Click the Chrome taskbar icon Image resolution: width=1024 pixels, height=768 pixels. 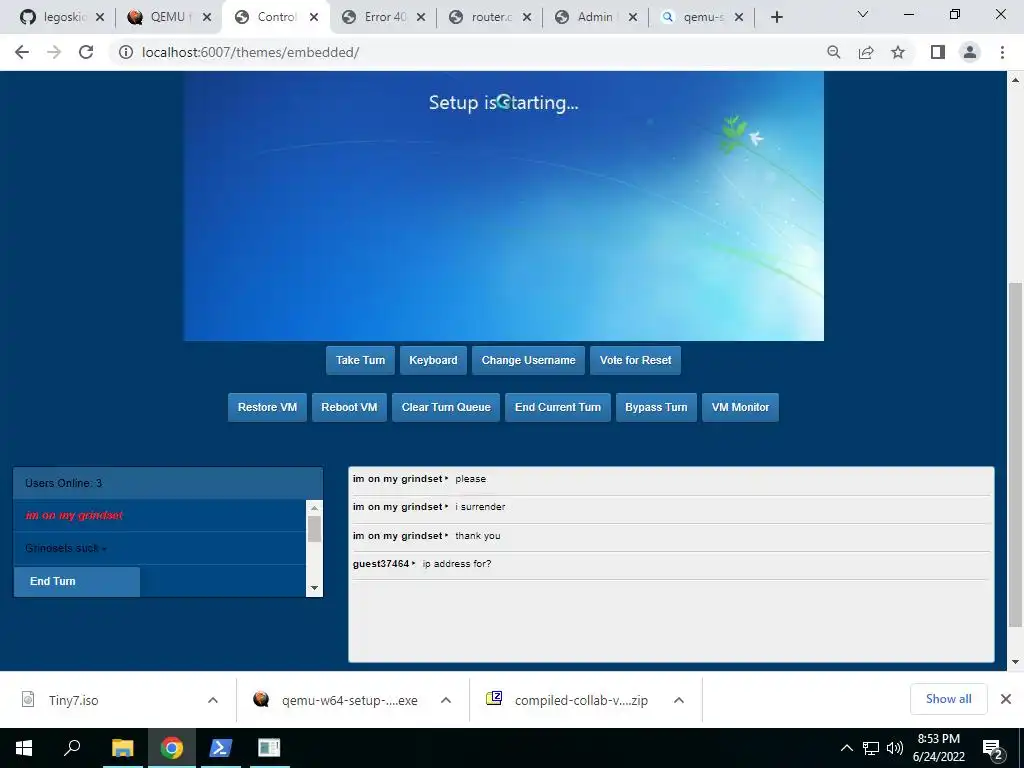coord(172,748)
